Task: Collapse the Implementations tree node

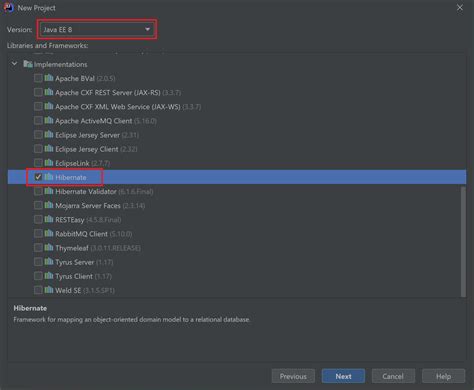Action: click(x=14, y=63)
